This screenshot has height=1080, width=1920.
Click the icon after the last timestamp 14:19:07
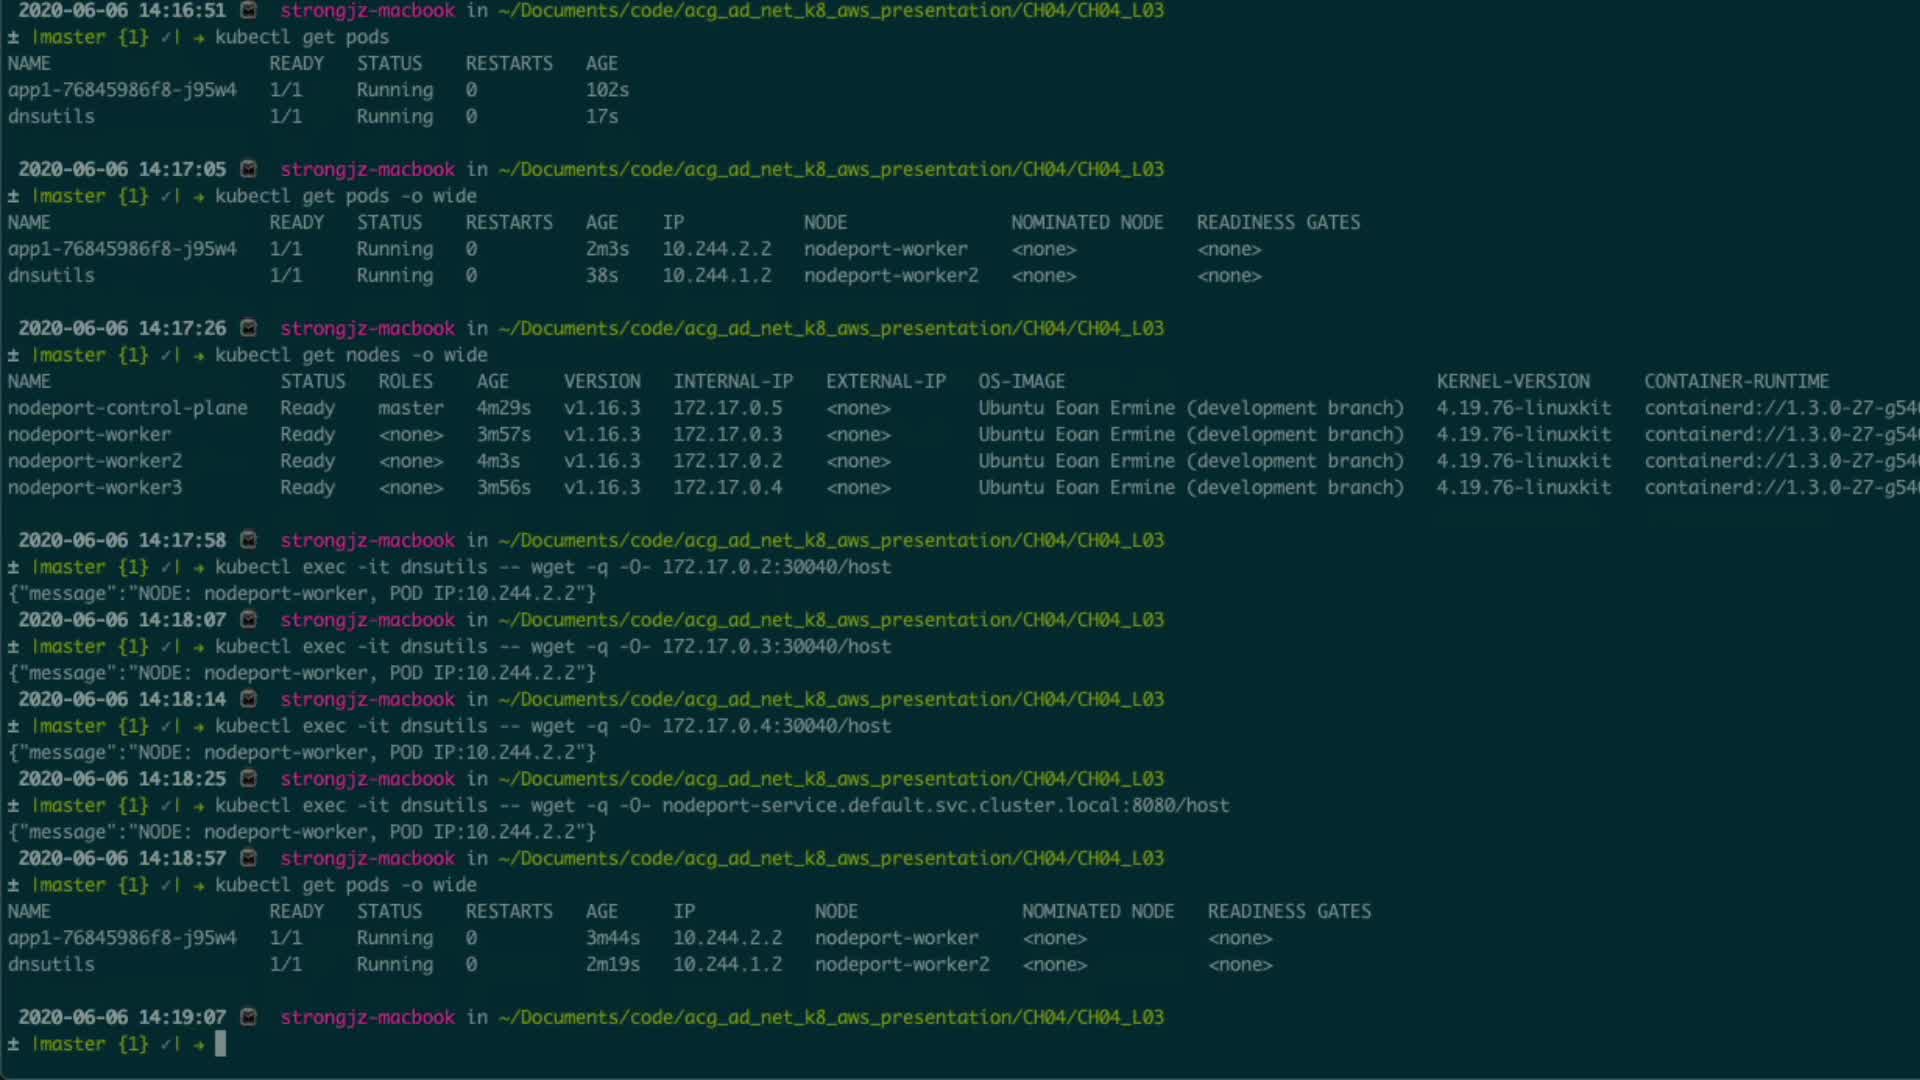pyautogui.click(x=249, y=1017)
